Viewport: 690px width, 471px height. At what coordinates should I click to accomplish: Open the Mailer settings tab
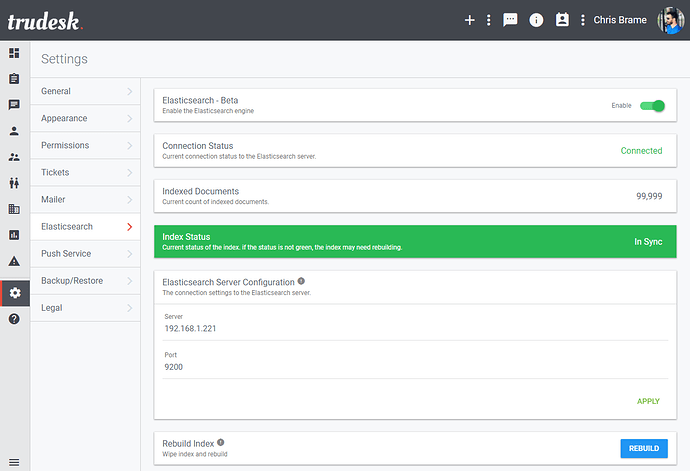[x=85, y=199]
